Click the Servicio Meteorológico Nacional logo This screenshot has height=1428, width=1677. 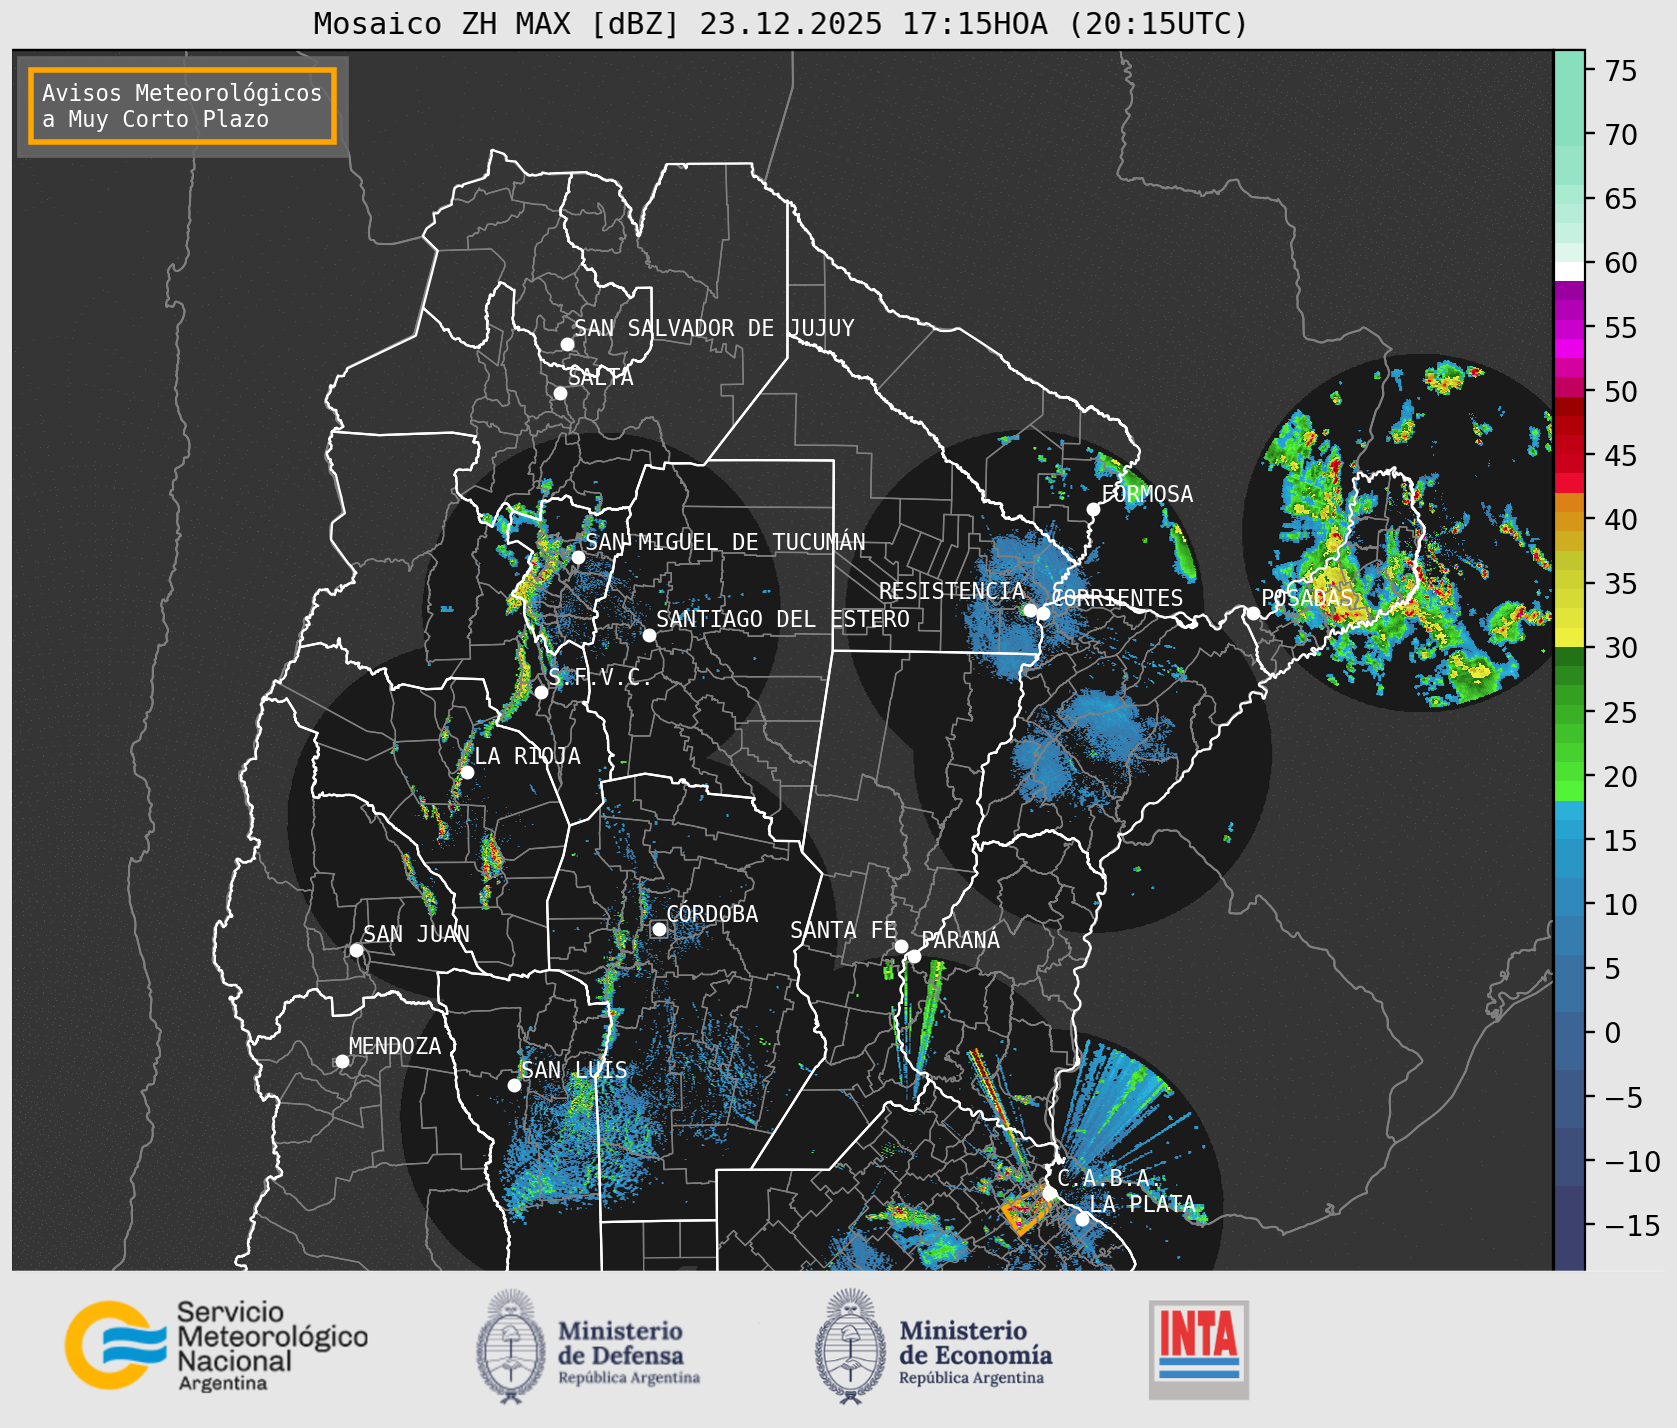tap(216, 1345)
